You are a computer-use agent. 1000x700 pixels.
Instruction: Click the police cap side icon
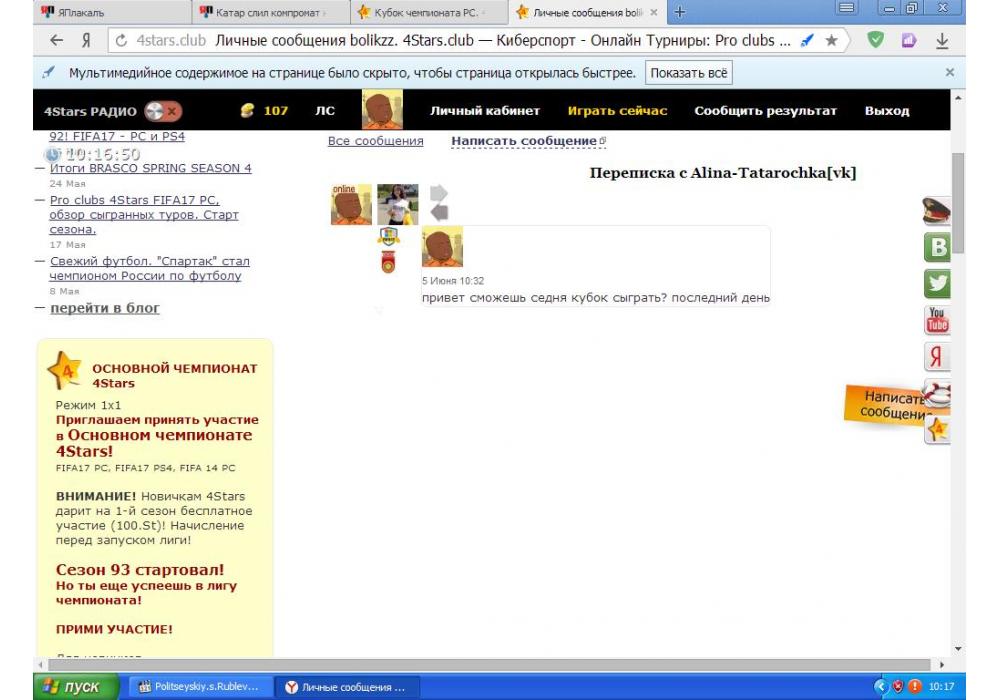pyautogui.click(x=936, y=211)
